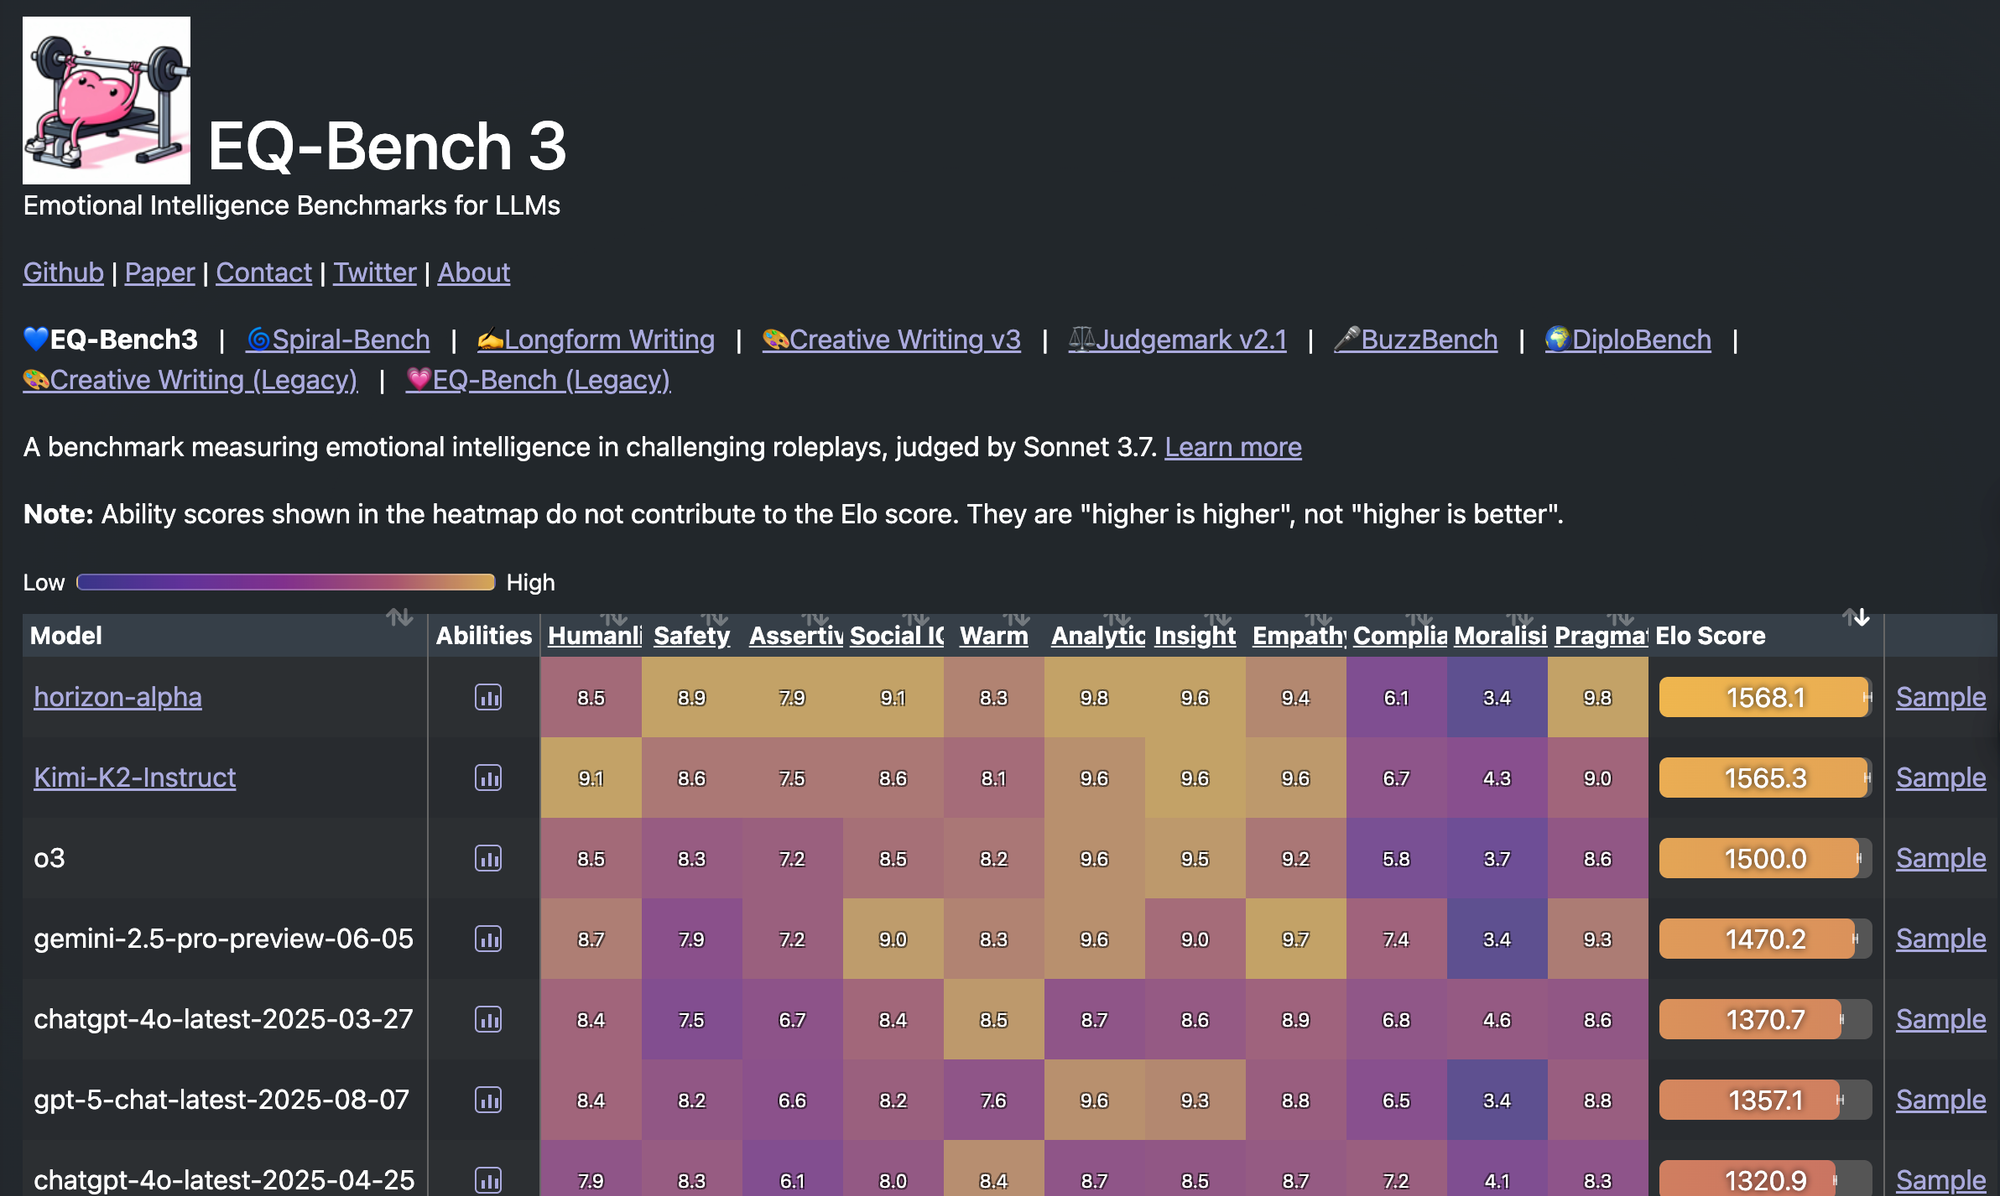This screenshot has height=1196, width=2000.
Task: Follow the Learn more link
Action: pos(1233,447)
